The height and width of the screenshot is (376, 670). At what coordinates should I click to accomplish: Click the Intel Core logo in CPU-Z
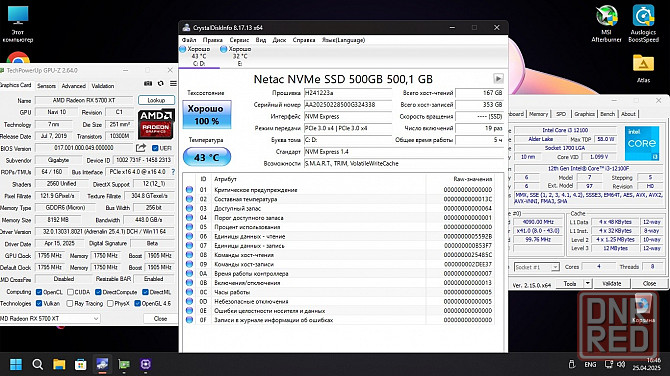coord(642,143)
